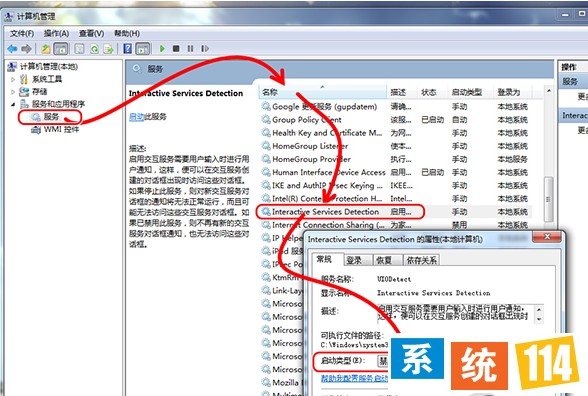
Task: Open the 操作(A) menu
Action: tap(56, 34)
